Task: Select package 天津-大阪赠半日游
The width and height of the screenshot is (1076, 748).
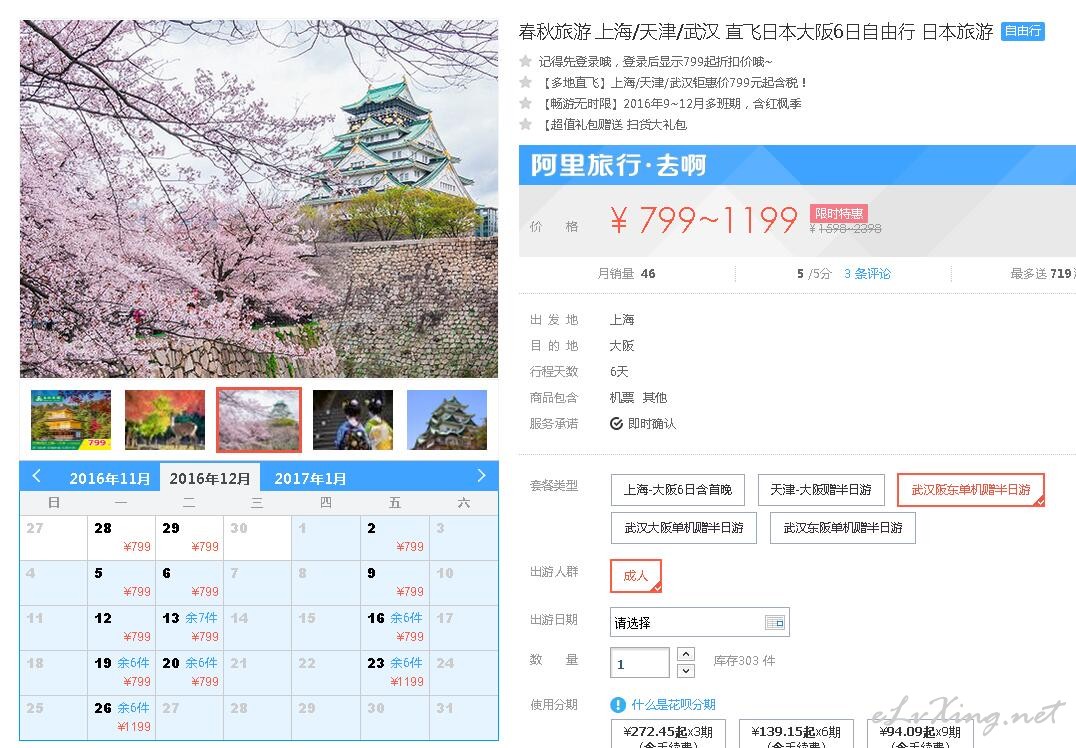Action: pyautogui.click(x=821, y=490)
